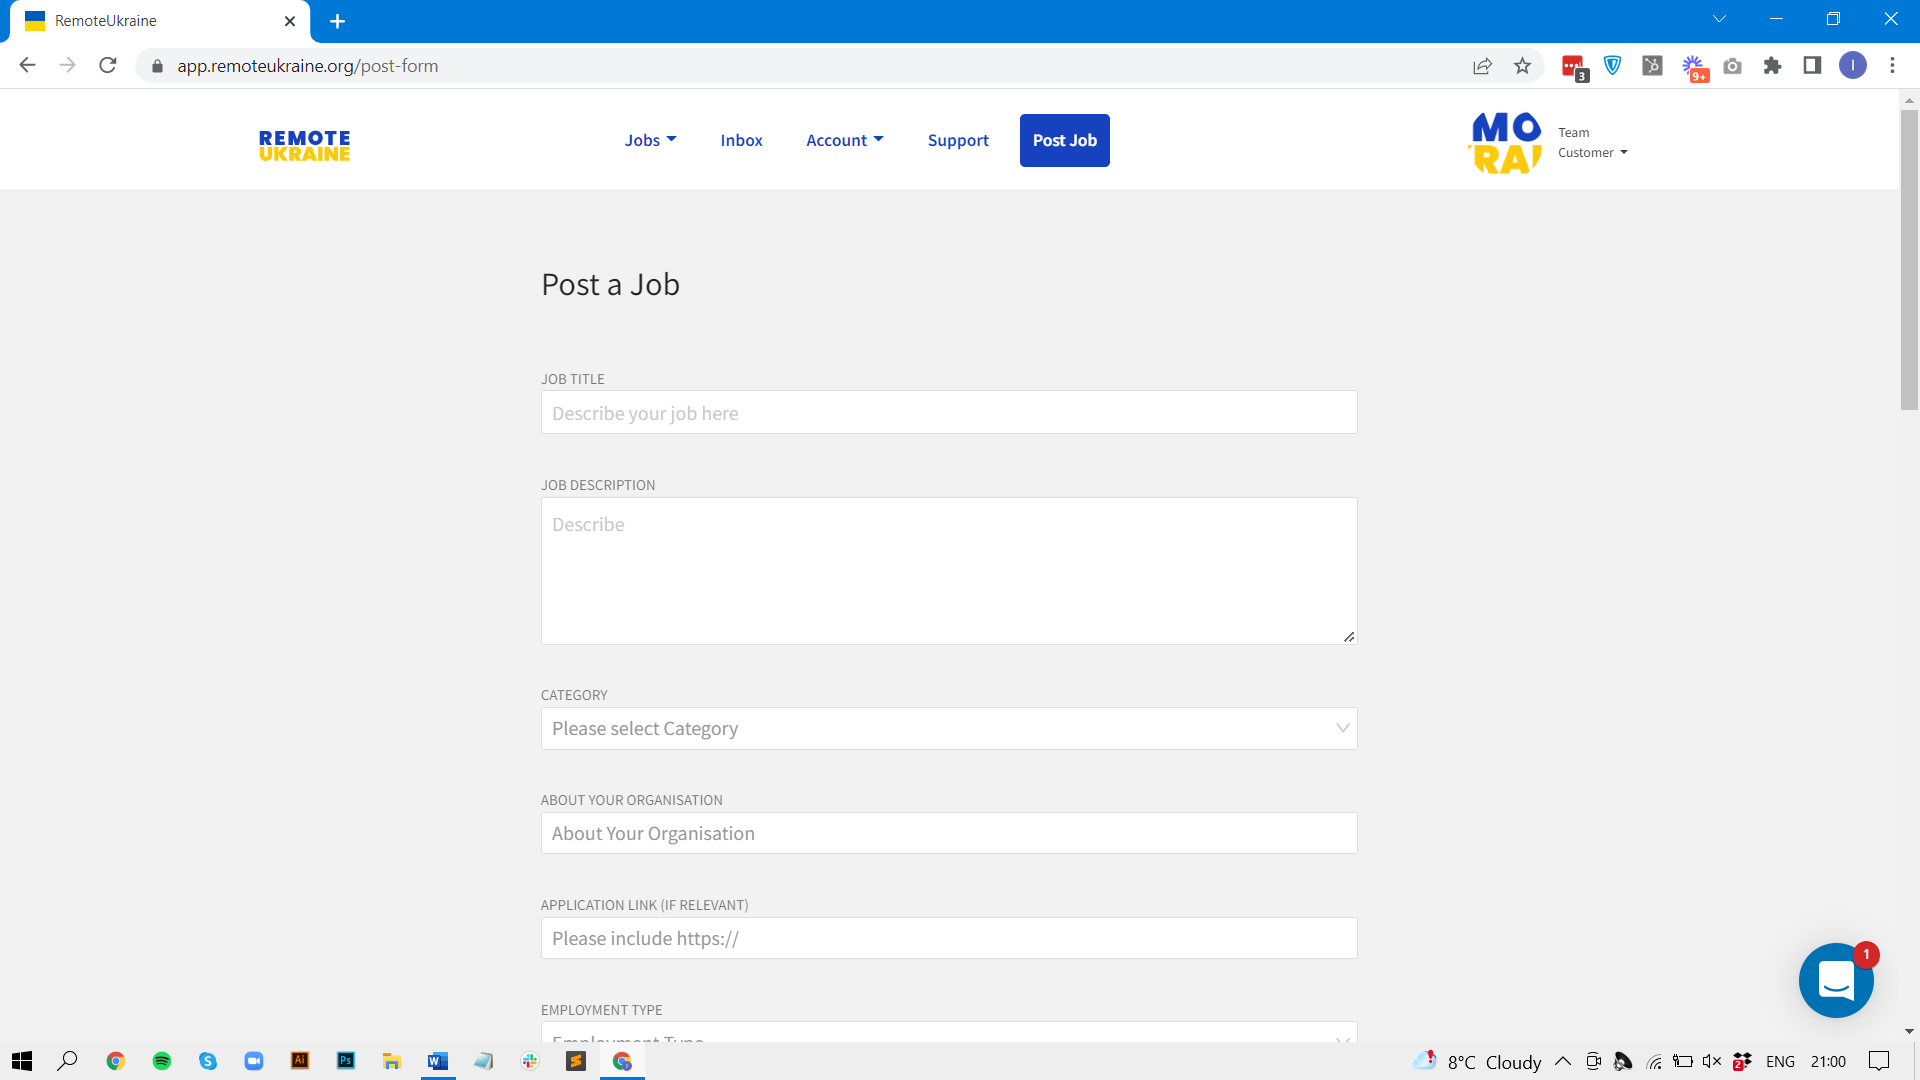Click the Microsoft Defender shield icon
Viewport: 1920px width, 1080px height.
click(1611, 65)
